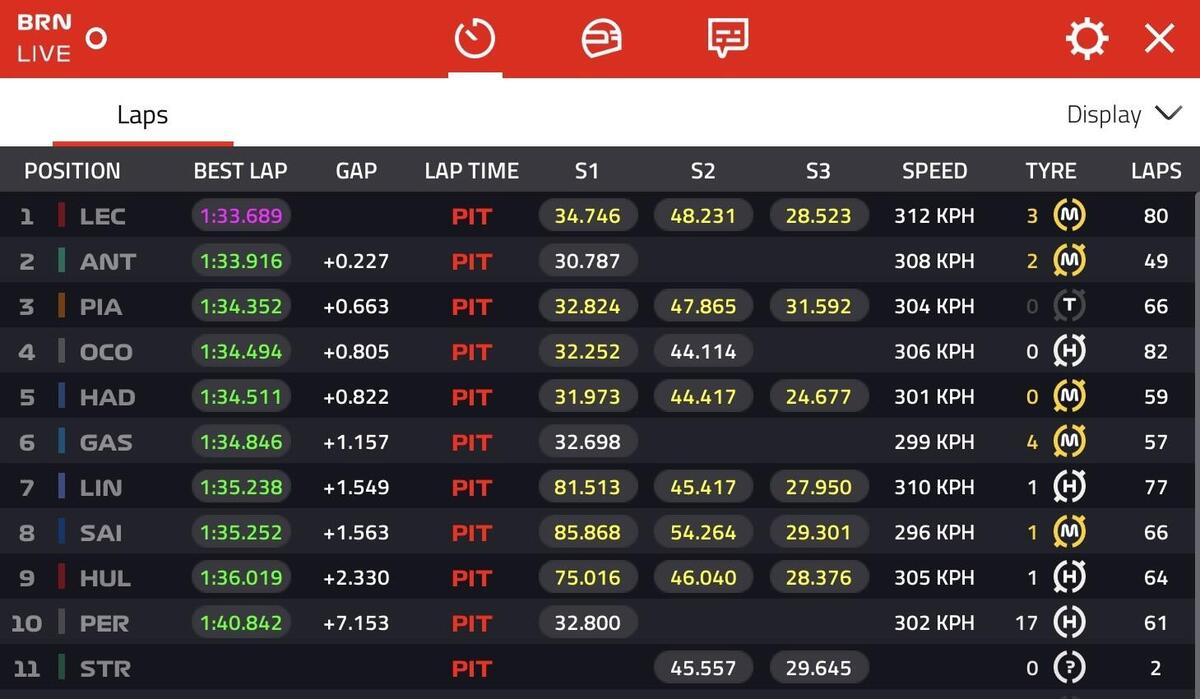Viewport: 1200px width, 699px height.
Task: Click the Tyre column header
Action: 1050,171
